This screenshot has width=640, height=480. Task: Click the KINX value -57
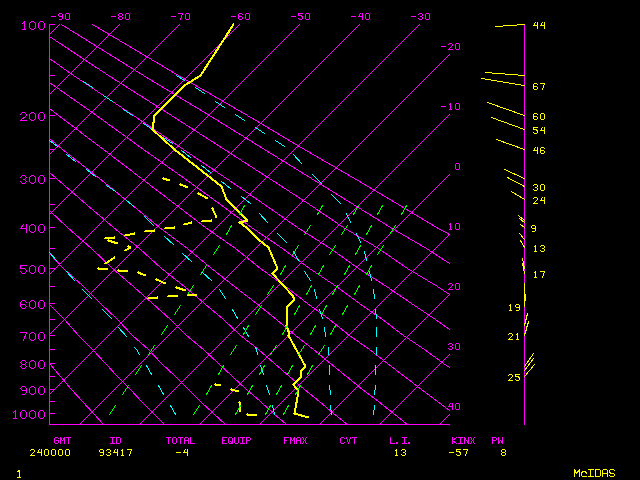pyautogui.click(x=462, y=452)
